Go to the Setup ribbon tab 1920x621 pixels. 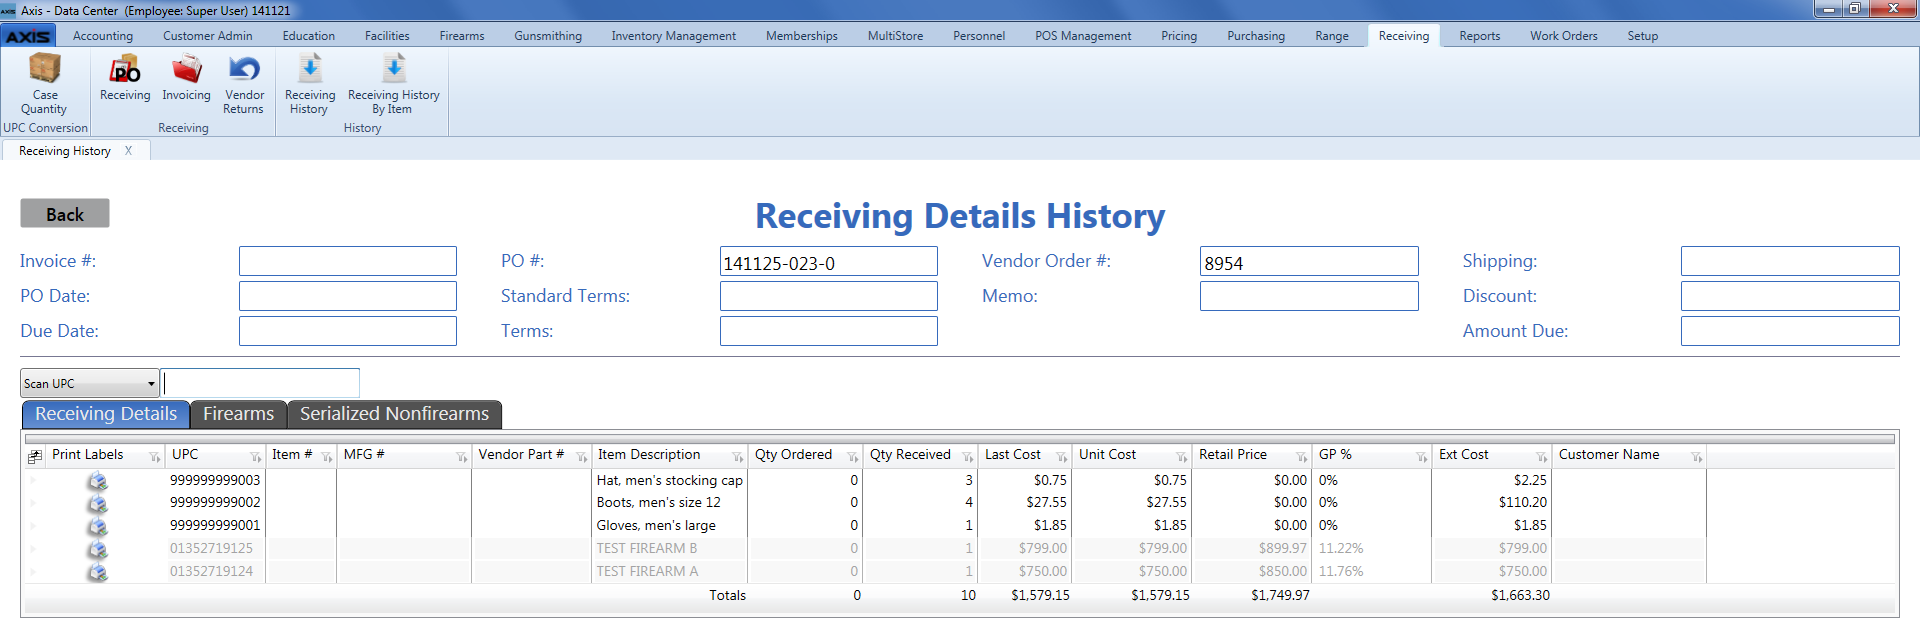(x=1642, y=36)
